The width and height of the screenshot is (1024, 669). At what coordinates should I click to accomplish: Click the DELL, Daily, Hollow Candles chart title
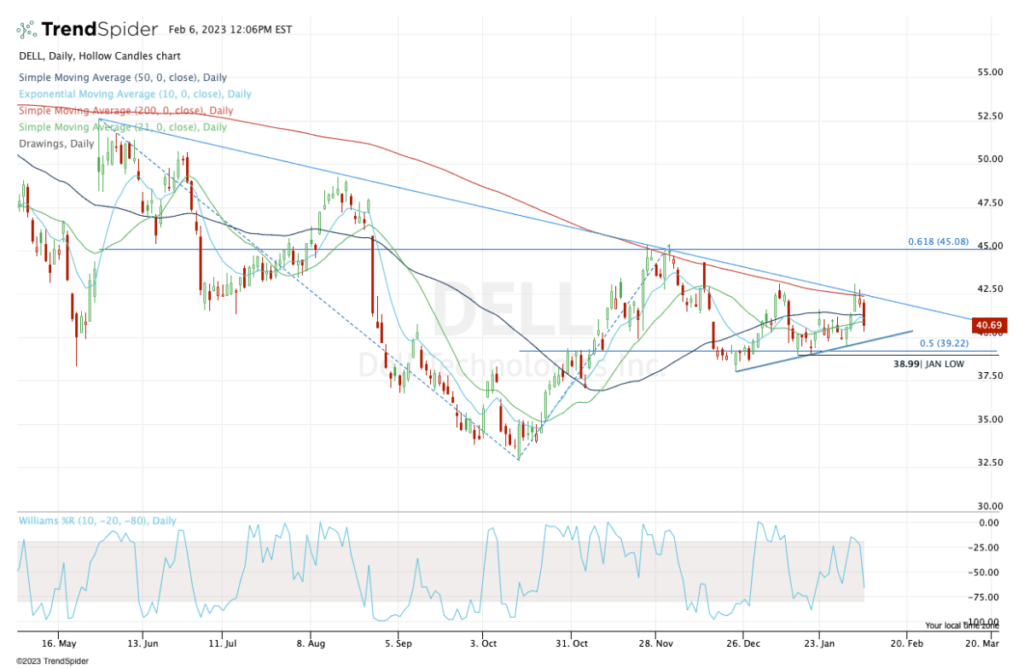tap(100, 56)
